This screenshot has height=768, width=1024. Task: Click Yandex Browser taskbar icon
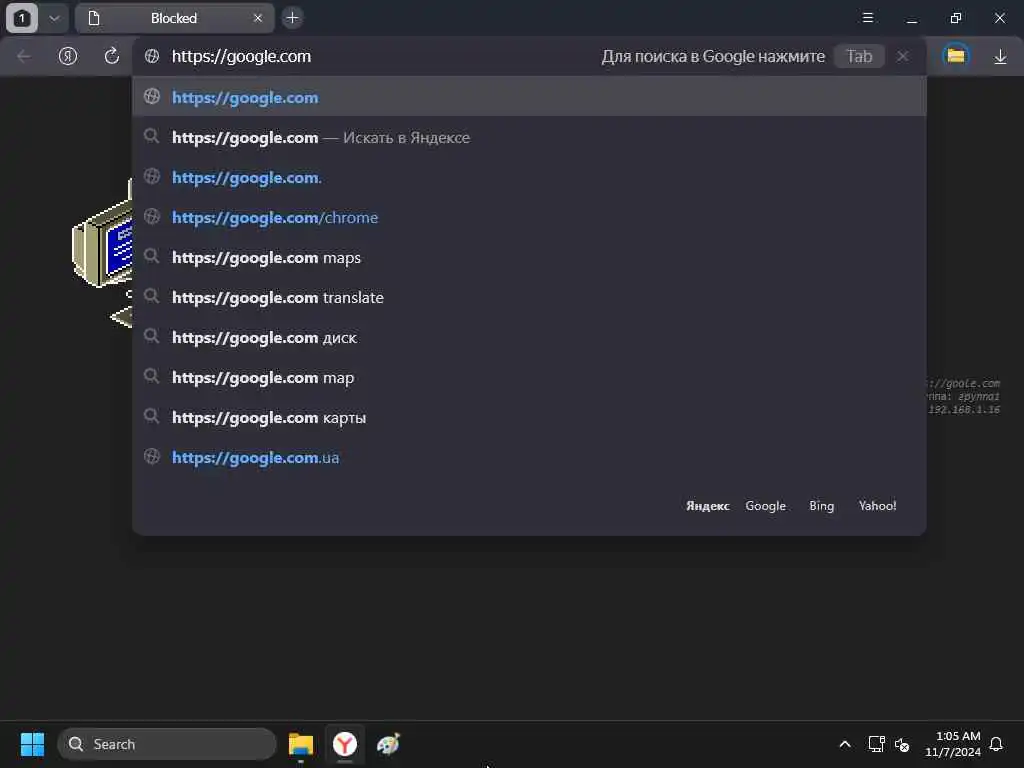[x=345, y=744]
